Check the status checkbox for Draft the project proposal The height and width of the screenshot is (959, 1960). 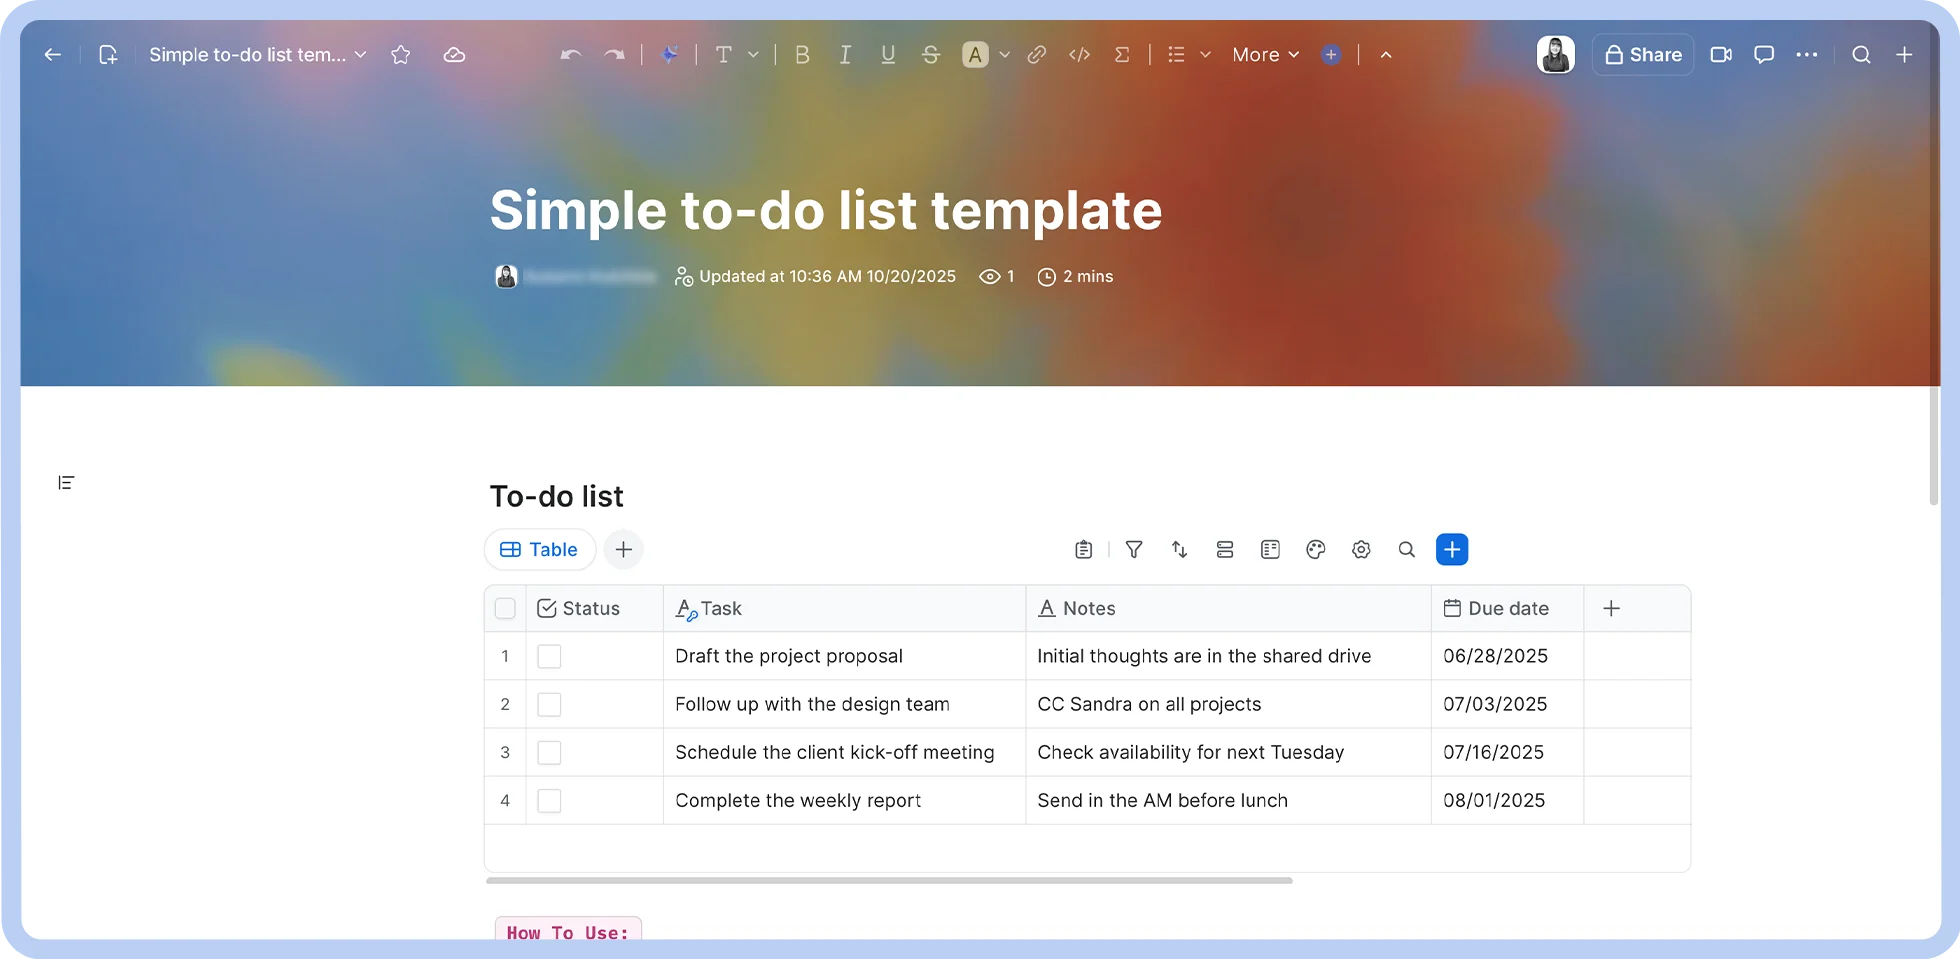549,656
